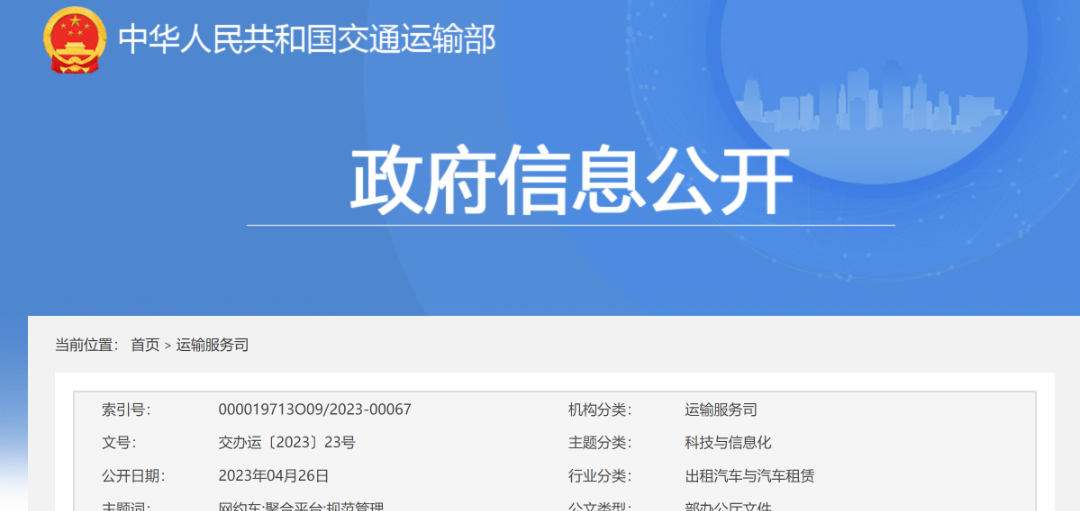This screenshot has height=511, width=1080.
Task: Click the national emblem logo
Action: pyautogui.click(x=73, y=39)
